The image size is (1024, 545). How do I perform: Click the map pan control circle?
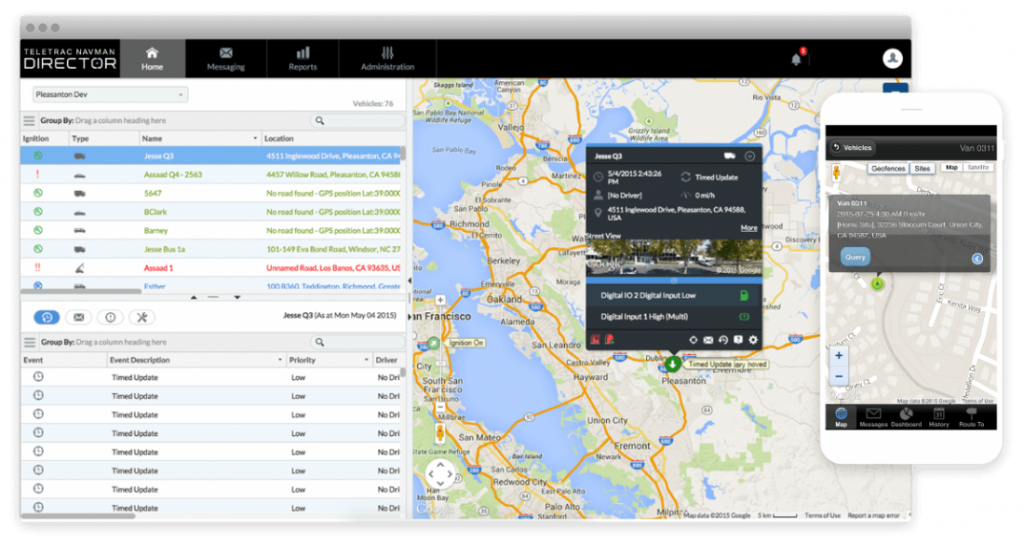[x=441, y=475]
